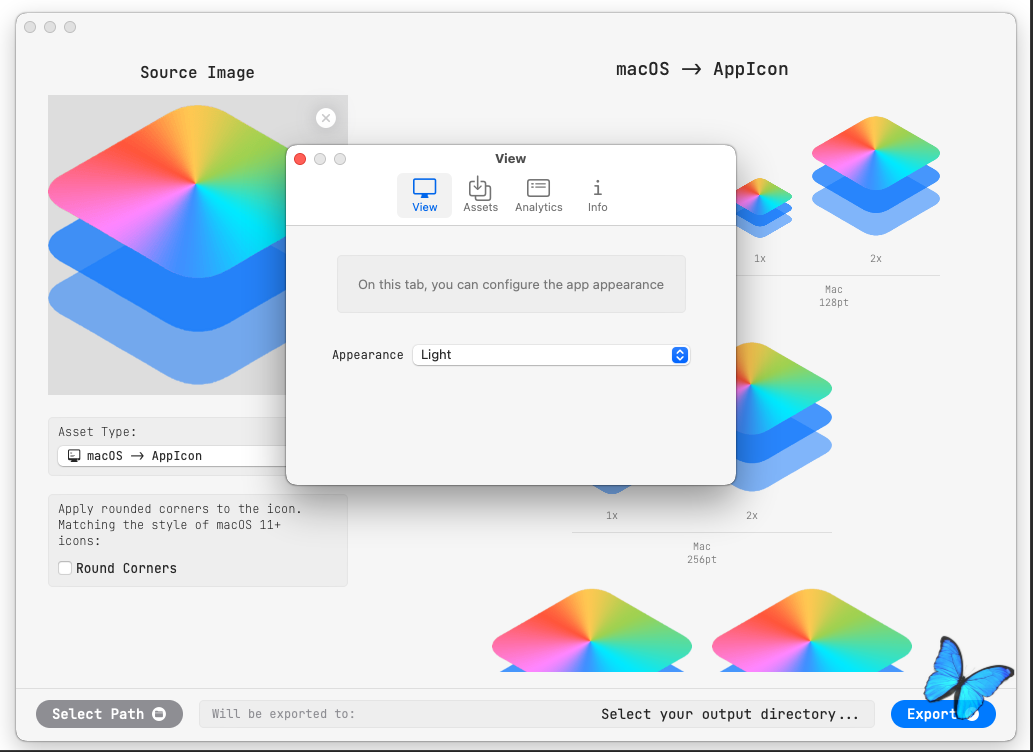Enable the Round Corners checkbox
This screenshot has height=752, width=1033.
(65, 568)
